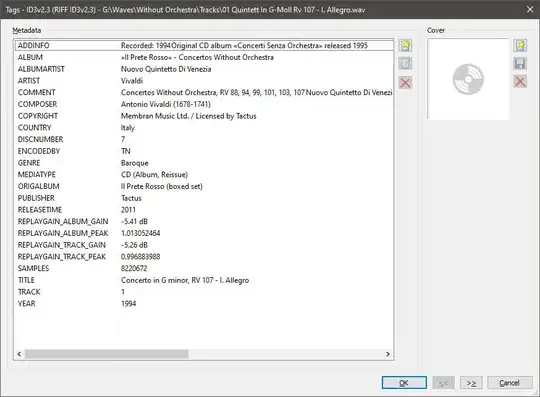Select the SAMPLES field row

point(204,268)
